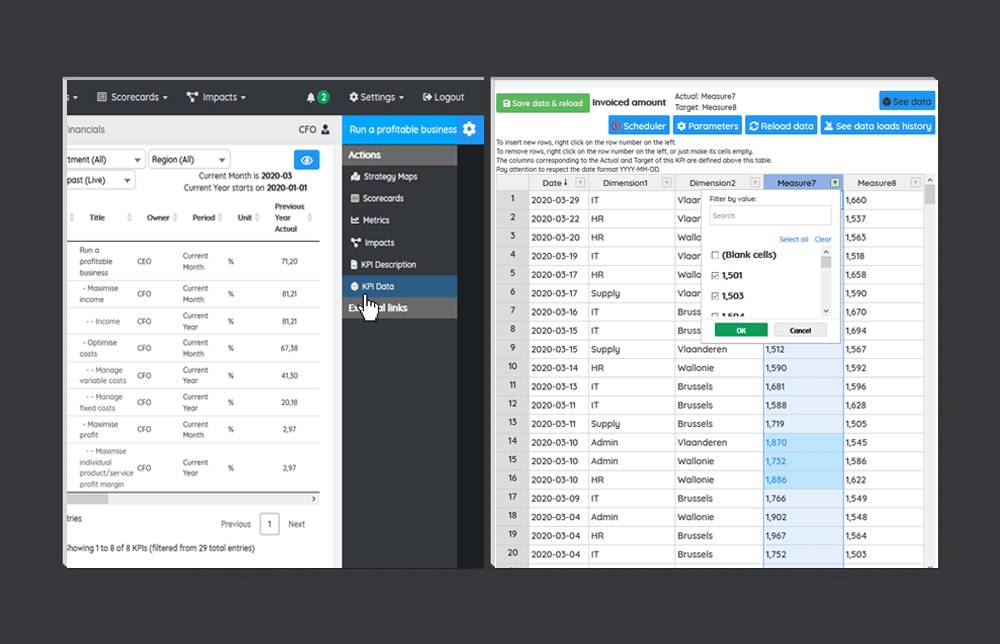Open the Scorecards menu in the top bar

pyautogui.click(x=133, y=97)
